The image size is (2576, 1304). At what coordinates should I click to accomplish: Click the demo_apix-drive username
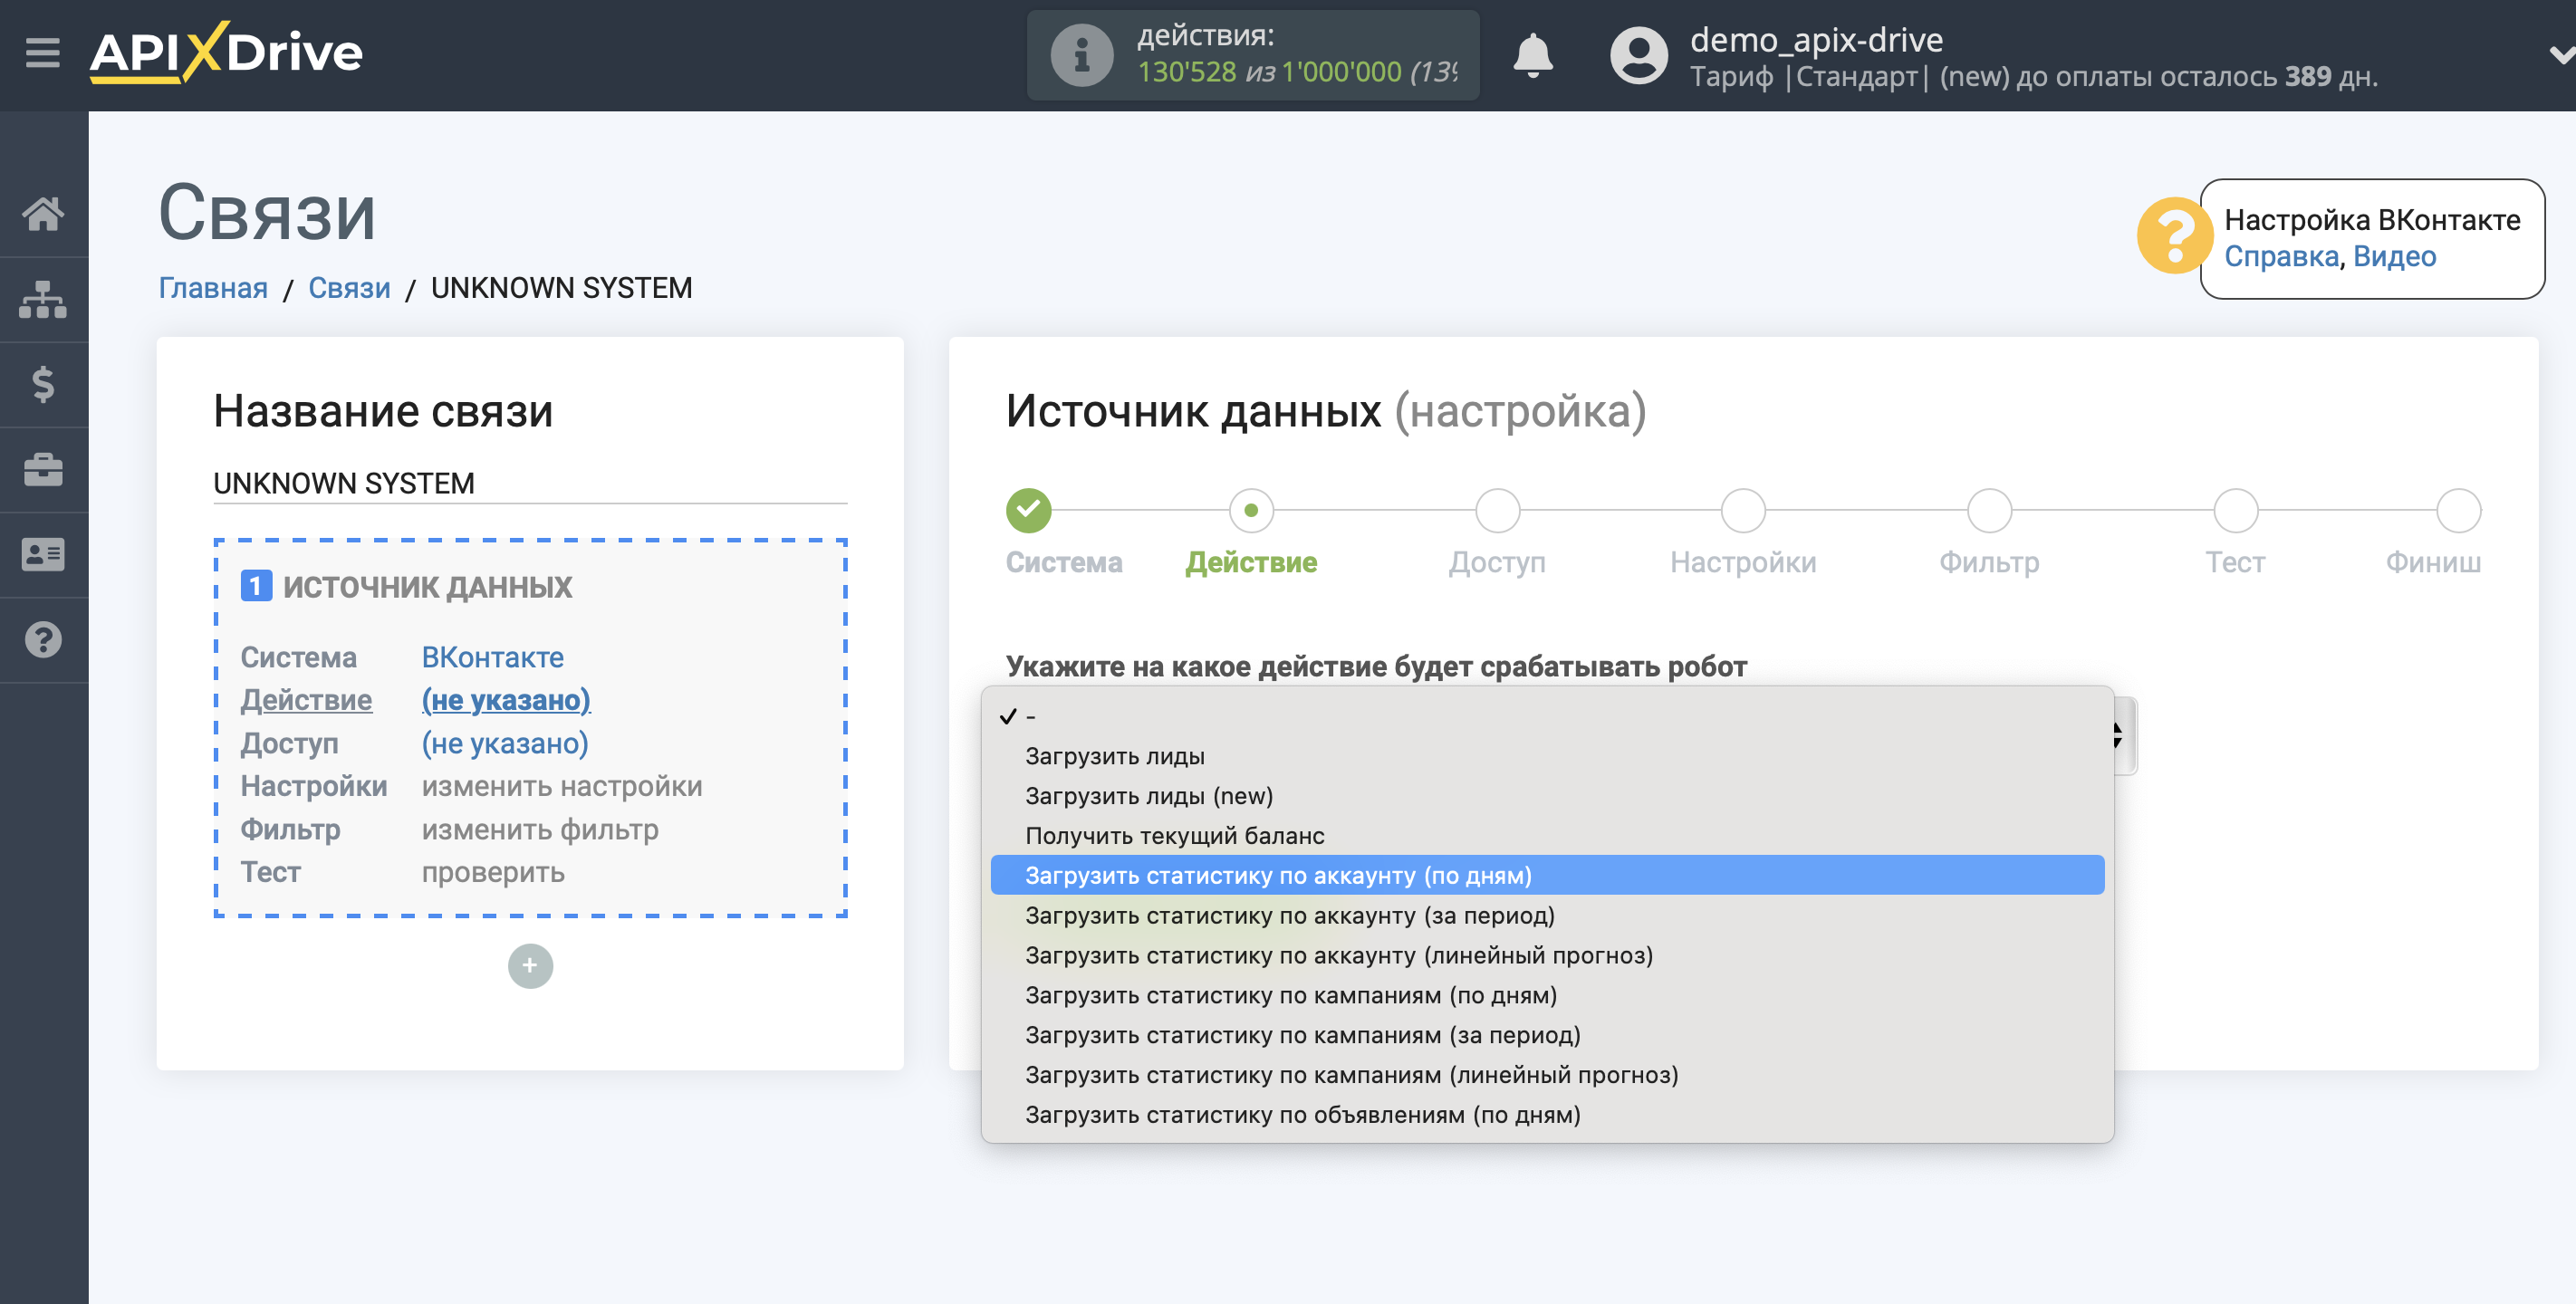tap(1816, 40)
